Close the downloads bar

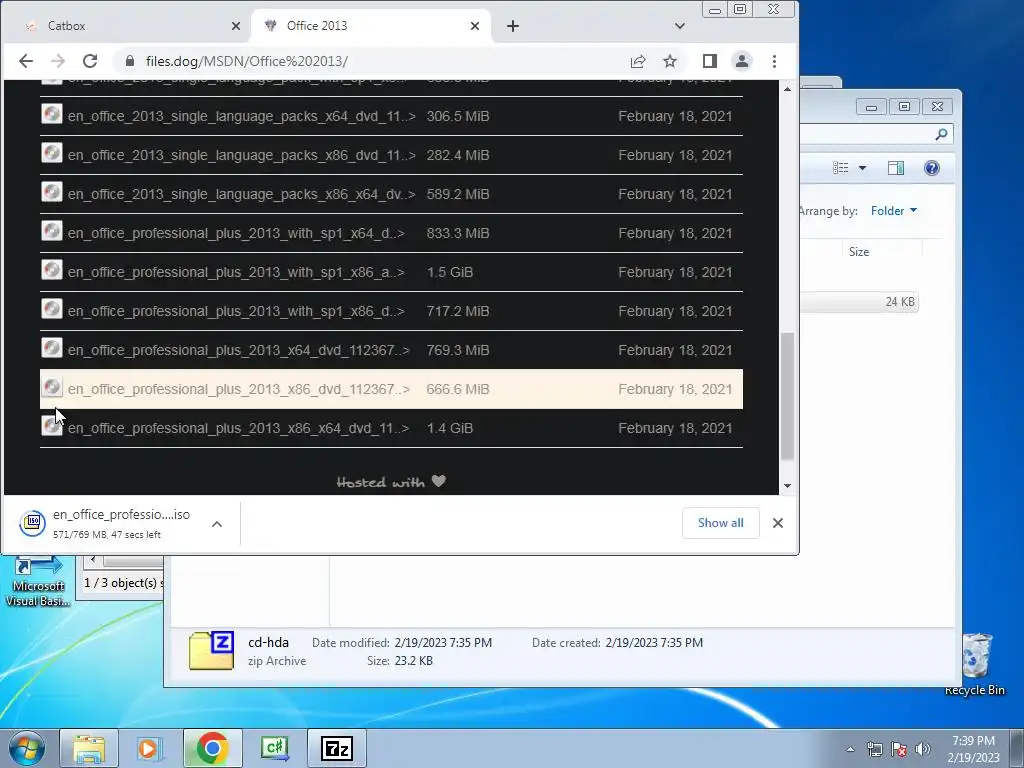778,523
